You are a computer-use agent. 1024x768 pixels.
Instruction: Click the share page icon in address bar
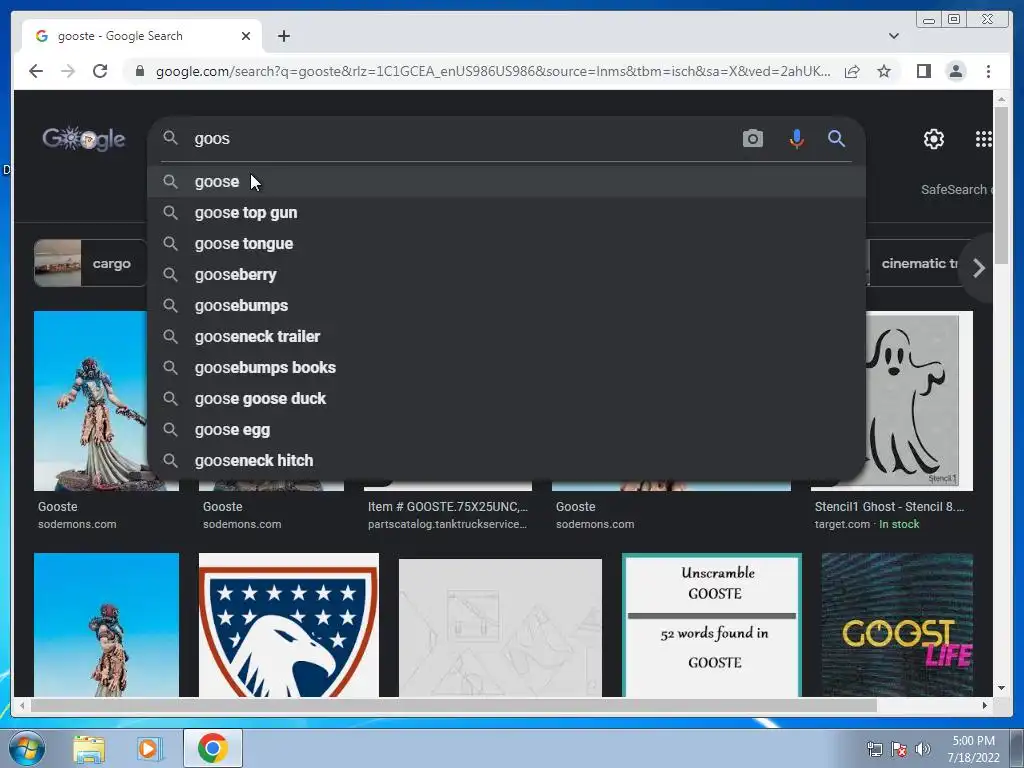click(852, 71)
